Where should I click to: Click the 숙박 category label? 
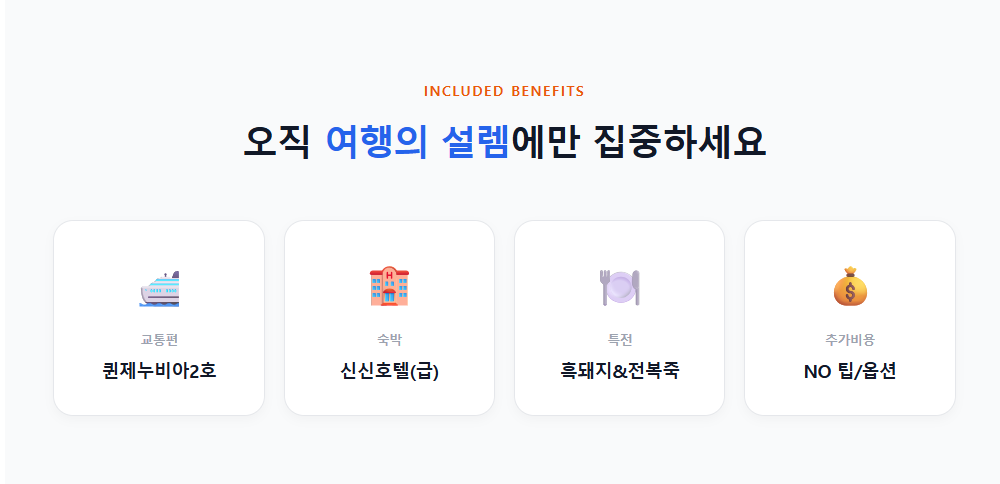389,340
